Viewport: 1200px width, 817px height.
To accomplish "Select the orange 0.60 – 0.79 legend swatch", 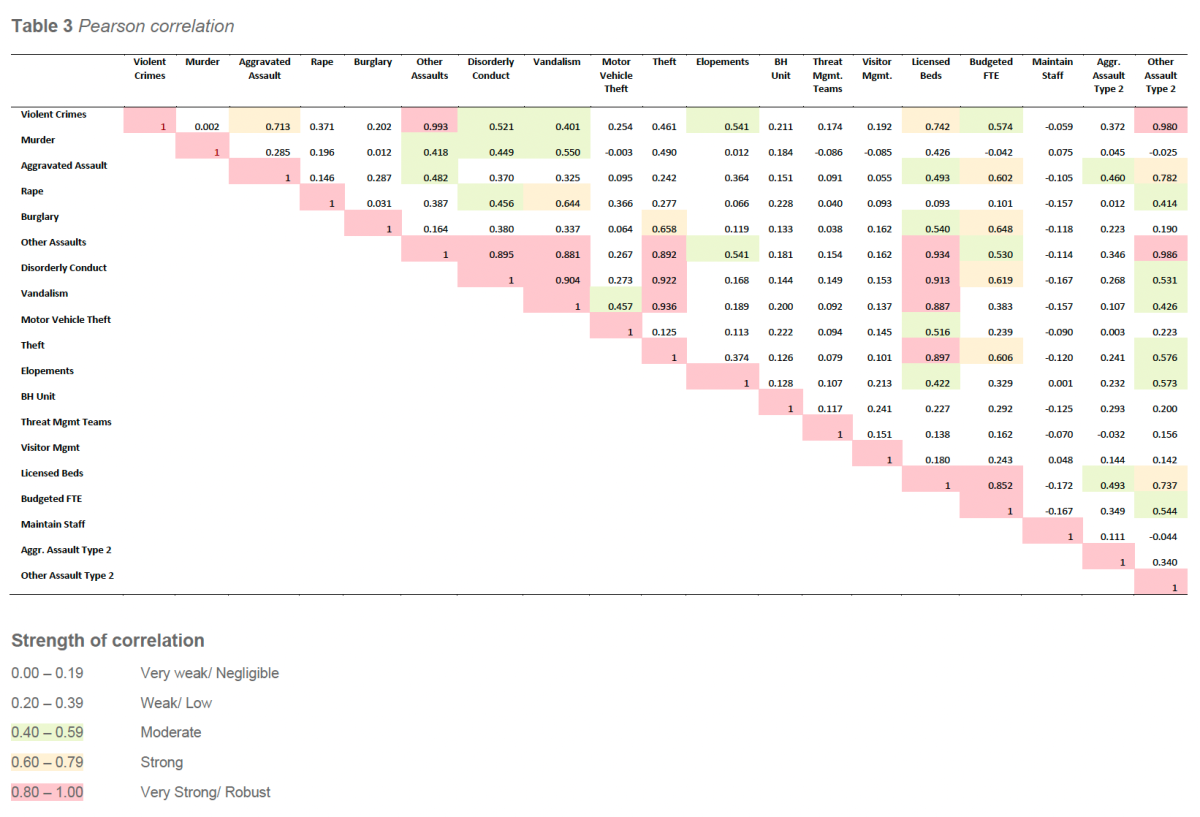I will (x=46, y=762).
